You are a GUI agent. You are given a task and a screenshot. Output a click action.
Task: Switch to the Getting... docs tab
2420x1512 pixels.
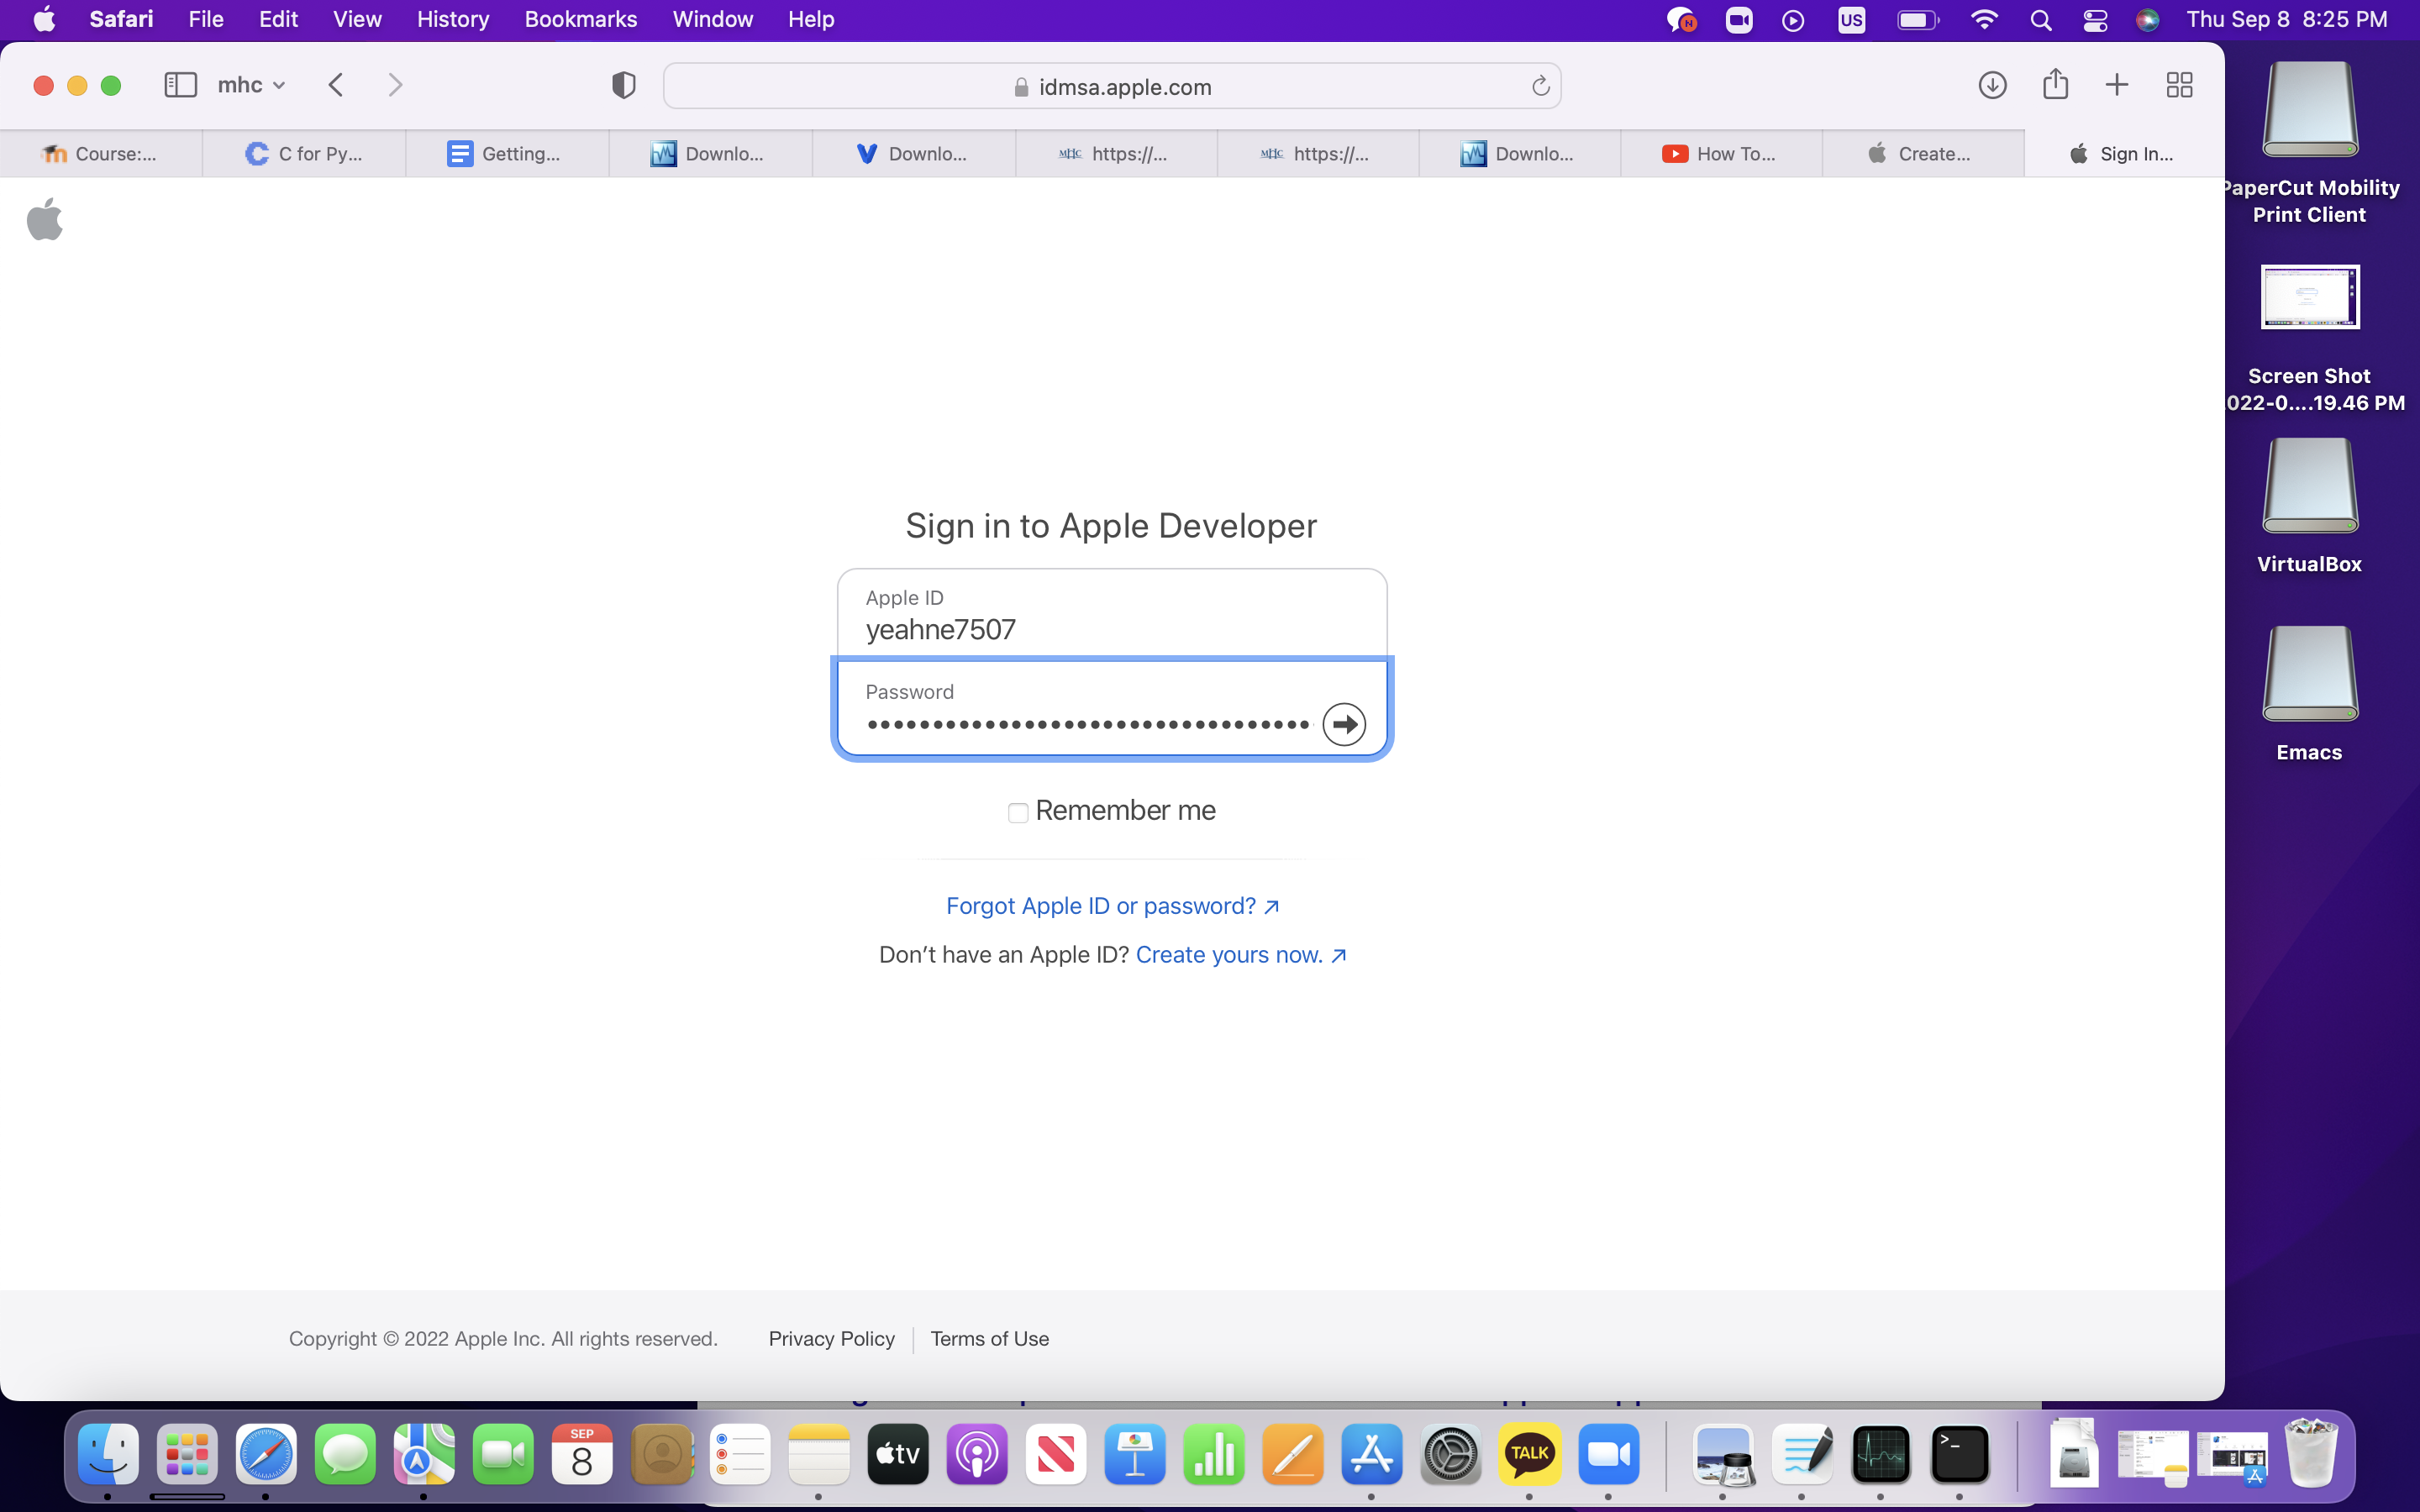point(506,154)
